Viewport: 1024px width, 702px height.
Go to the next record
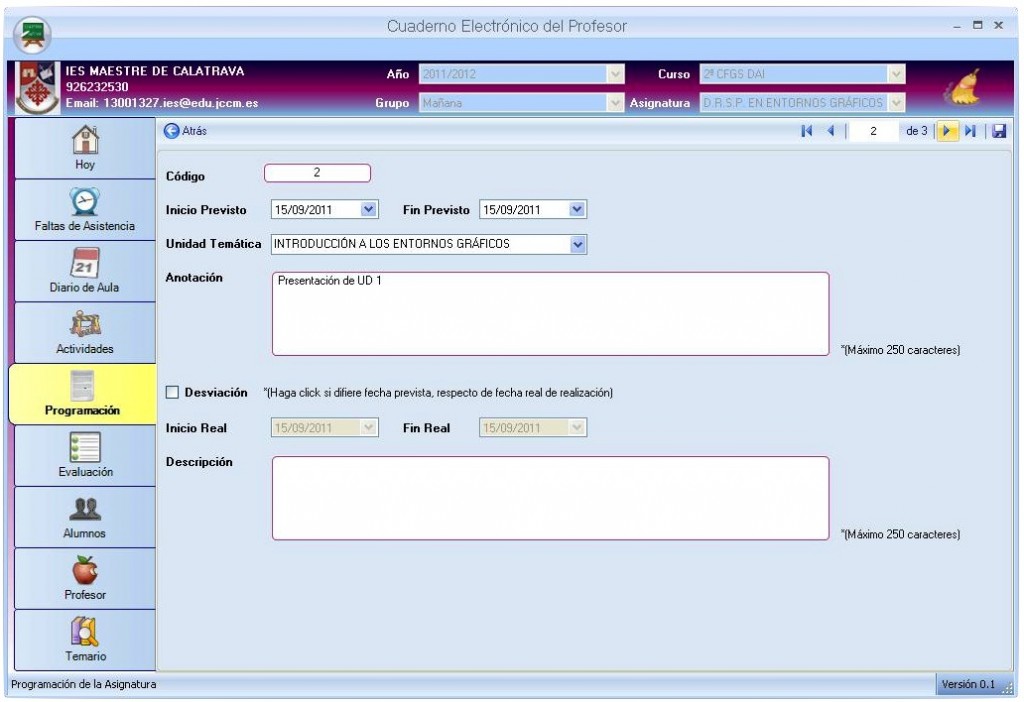(946, 131)
